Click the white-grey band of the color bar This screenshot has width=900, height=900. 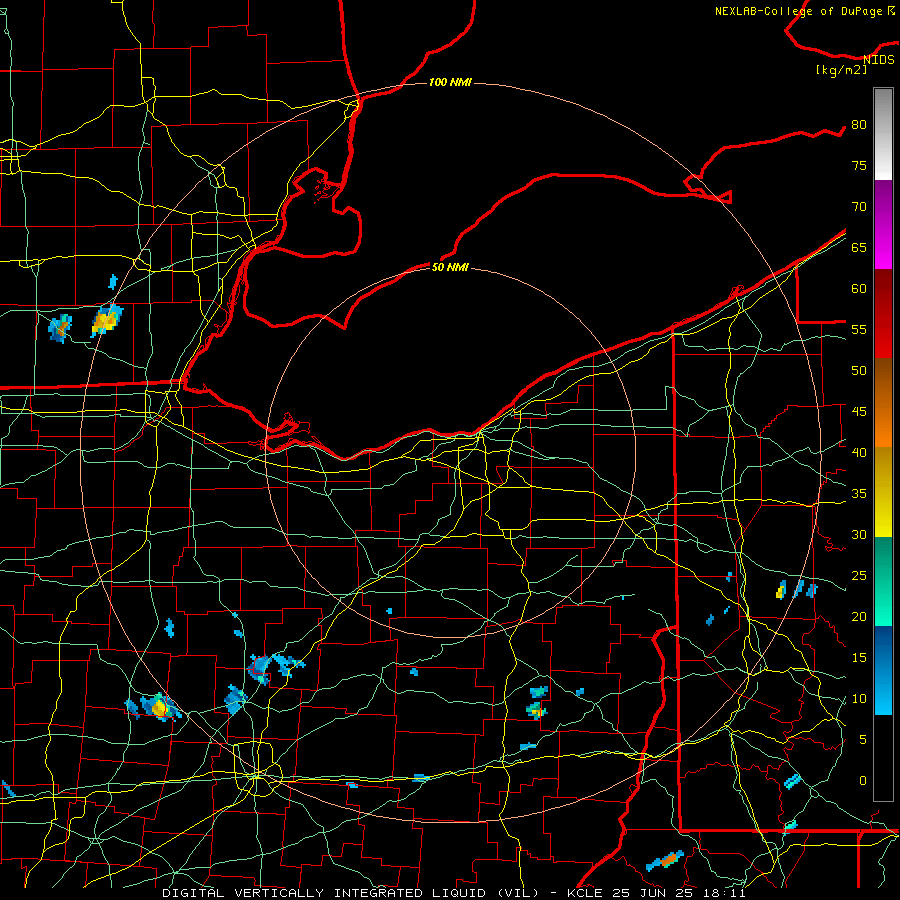pos(883,134)
